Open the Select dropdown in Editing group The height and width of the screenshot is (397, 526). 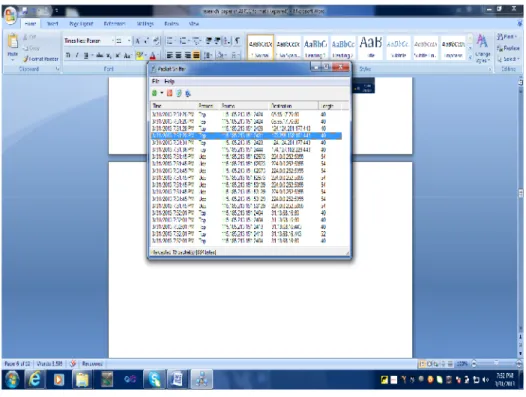coord(509,59)
